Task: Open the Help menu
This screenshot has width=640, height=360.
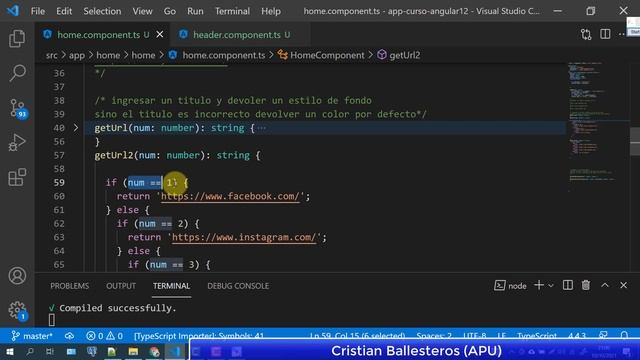Action: click(x=271, y=11)
